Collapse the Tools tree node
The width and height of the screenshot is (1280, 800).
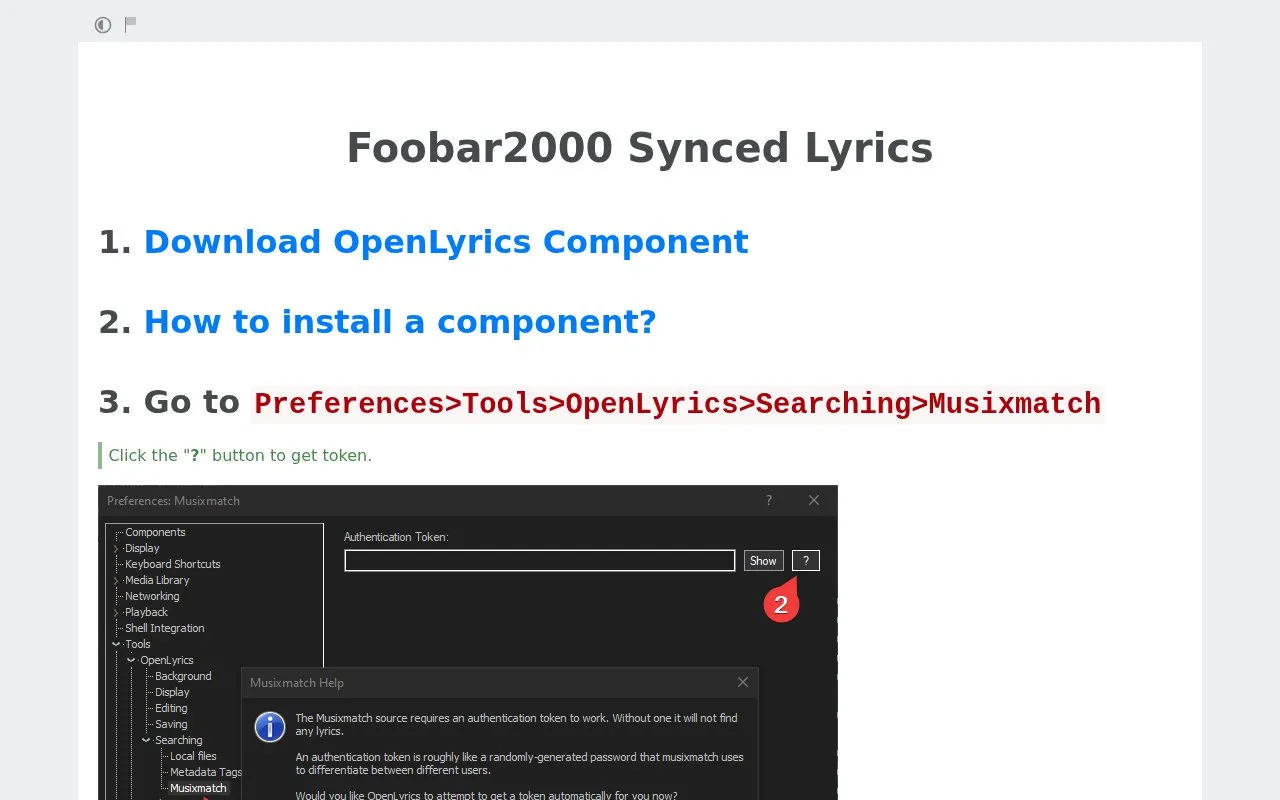click(x=117, y=644)
